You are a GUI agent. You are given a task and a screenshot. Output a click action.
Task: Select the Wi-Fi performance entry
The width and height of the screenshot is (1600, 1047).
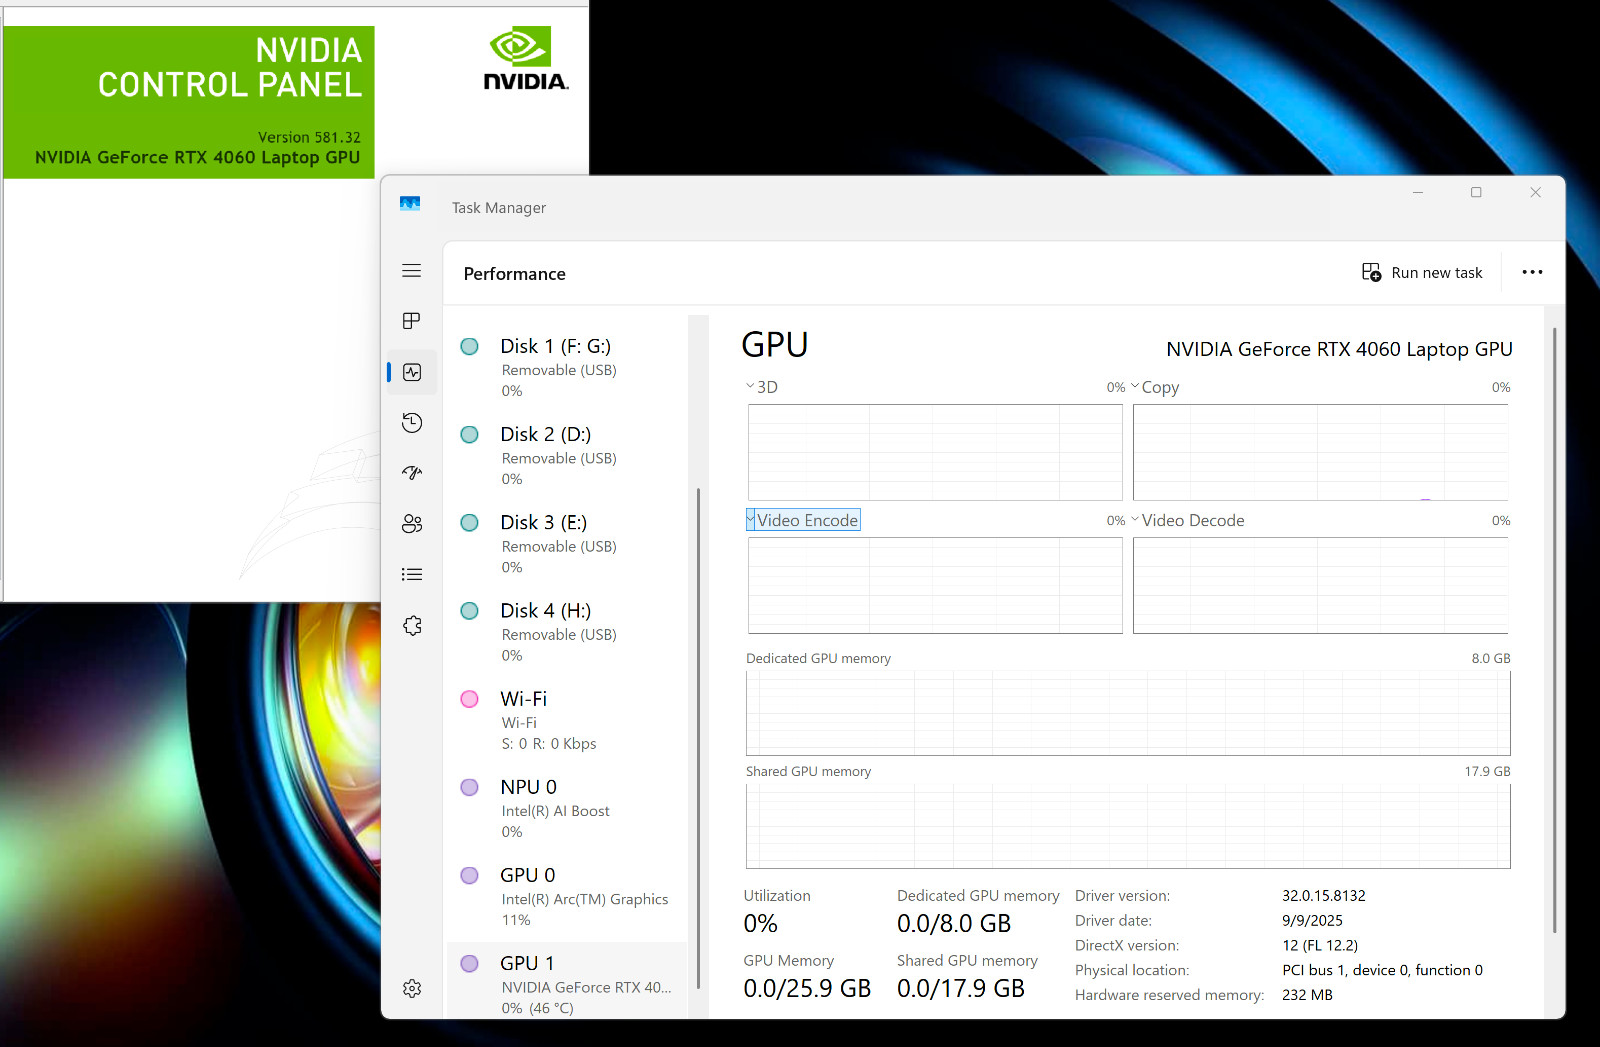[567, 720]
